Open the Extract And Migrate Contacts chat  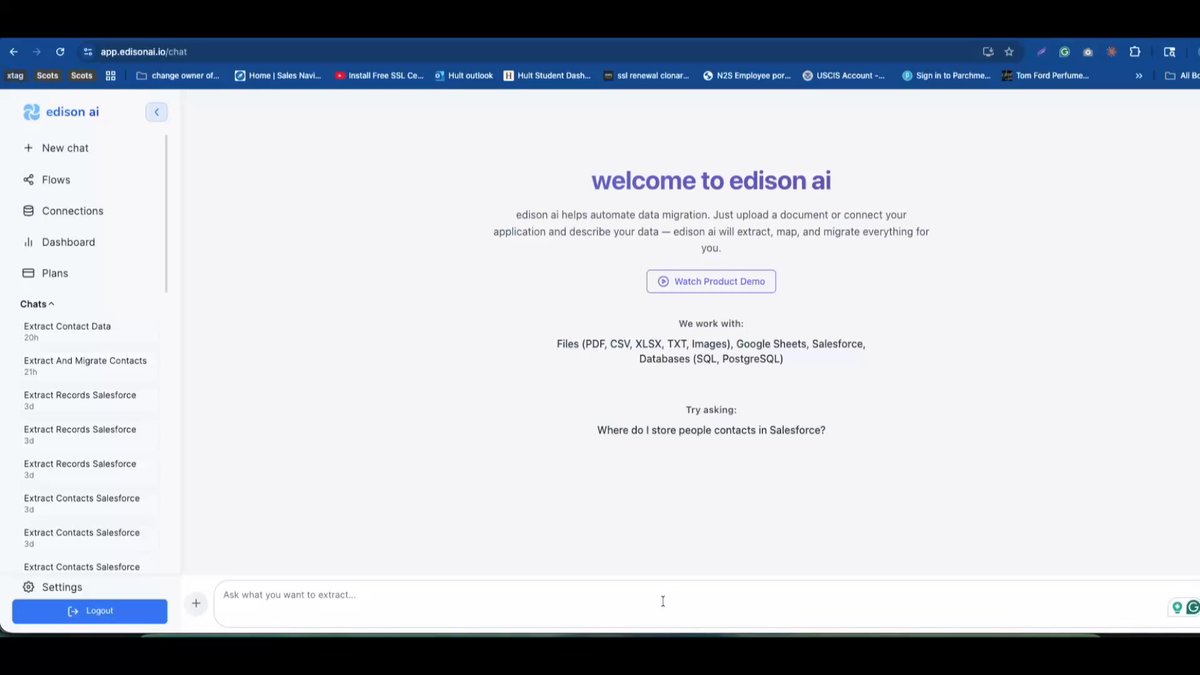[89, 365]
